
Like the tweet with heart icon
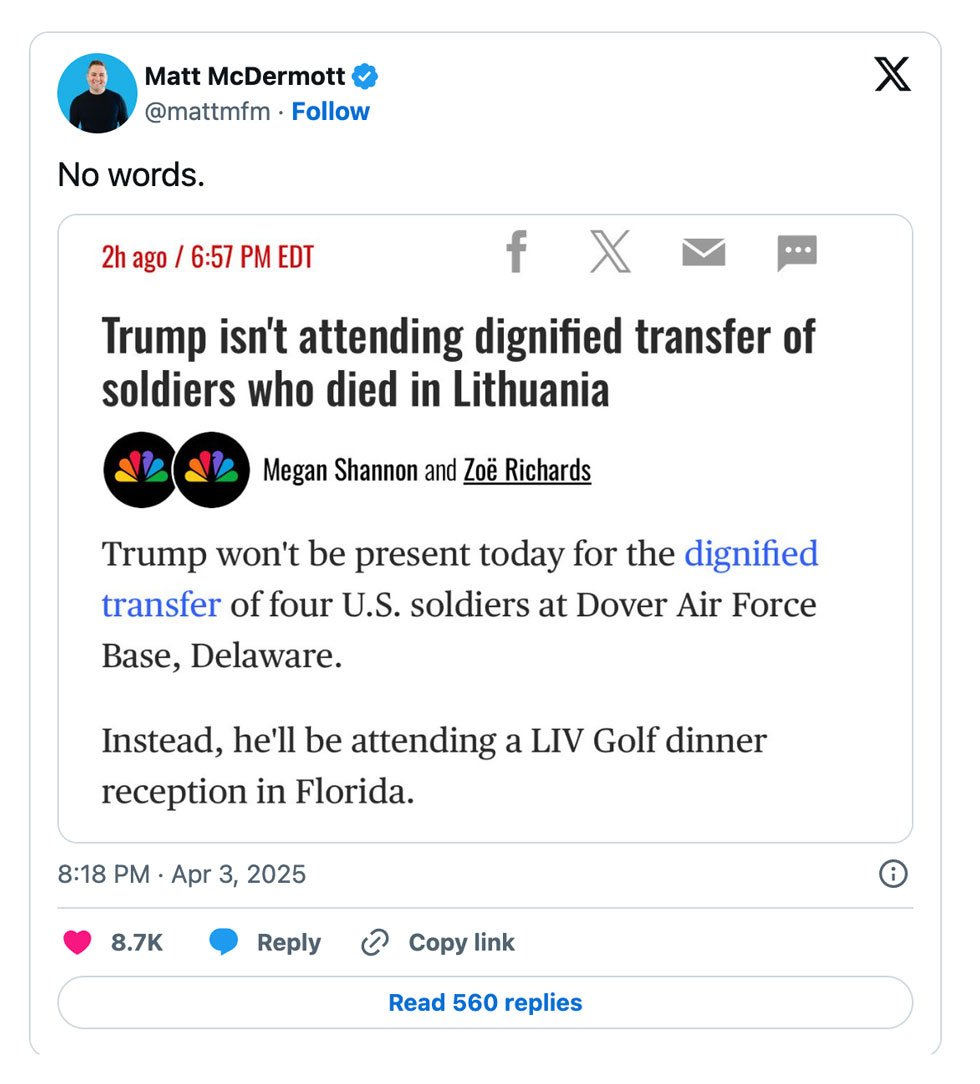pyautogui.click(x=77, y=942)
